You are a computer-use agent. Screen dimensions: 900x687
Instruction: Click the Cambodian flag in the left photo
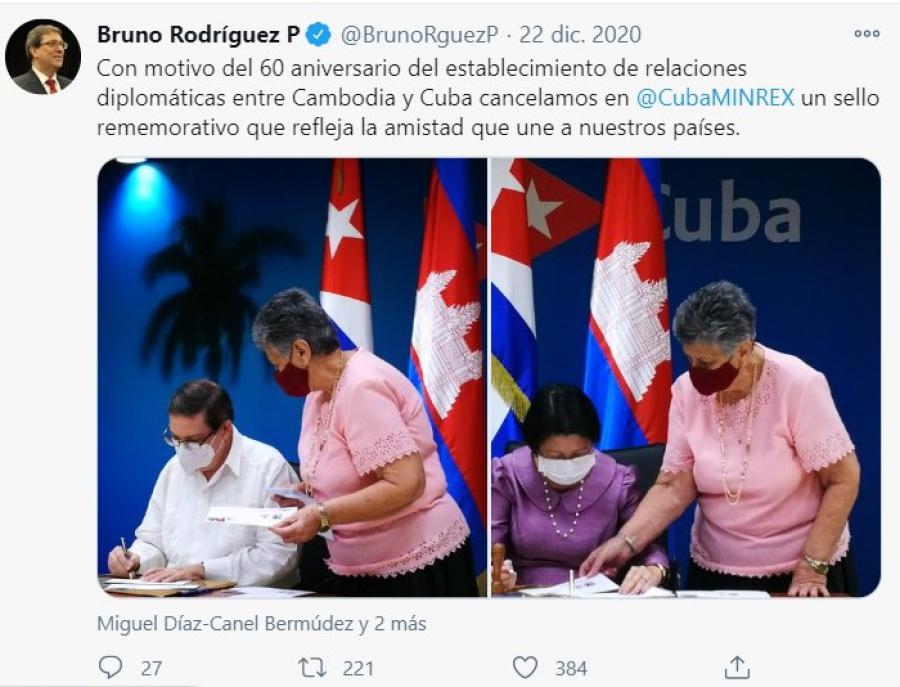(448, 356)
